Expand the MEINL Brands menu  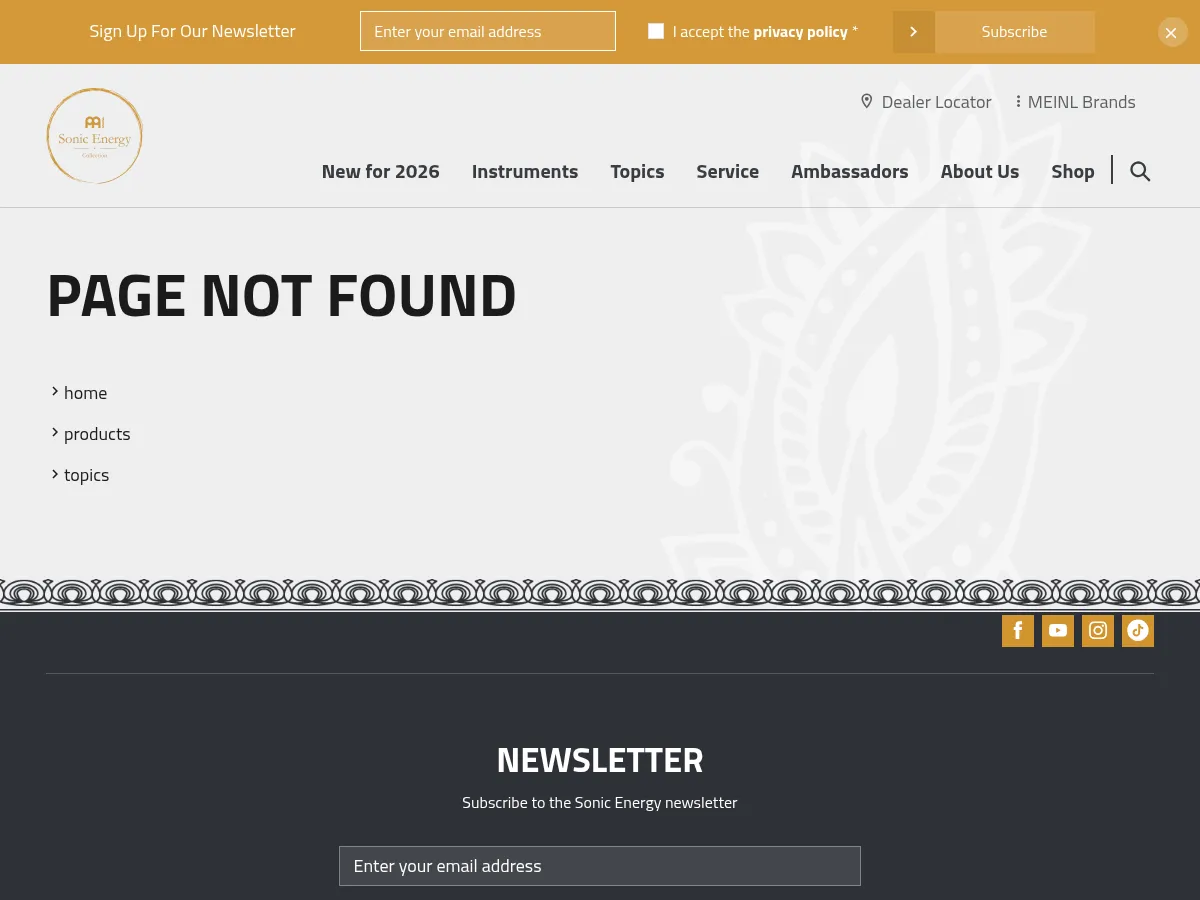click(1075, 102)
